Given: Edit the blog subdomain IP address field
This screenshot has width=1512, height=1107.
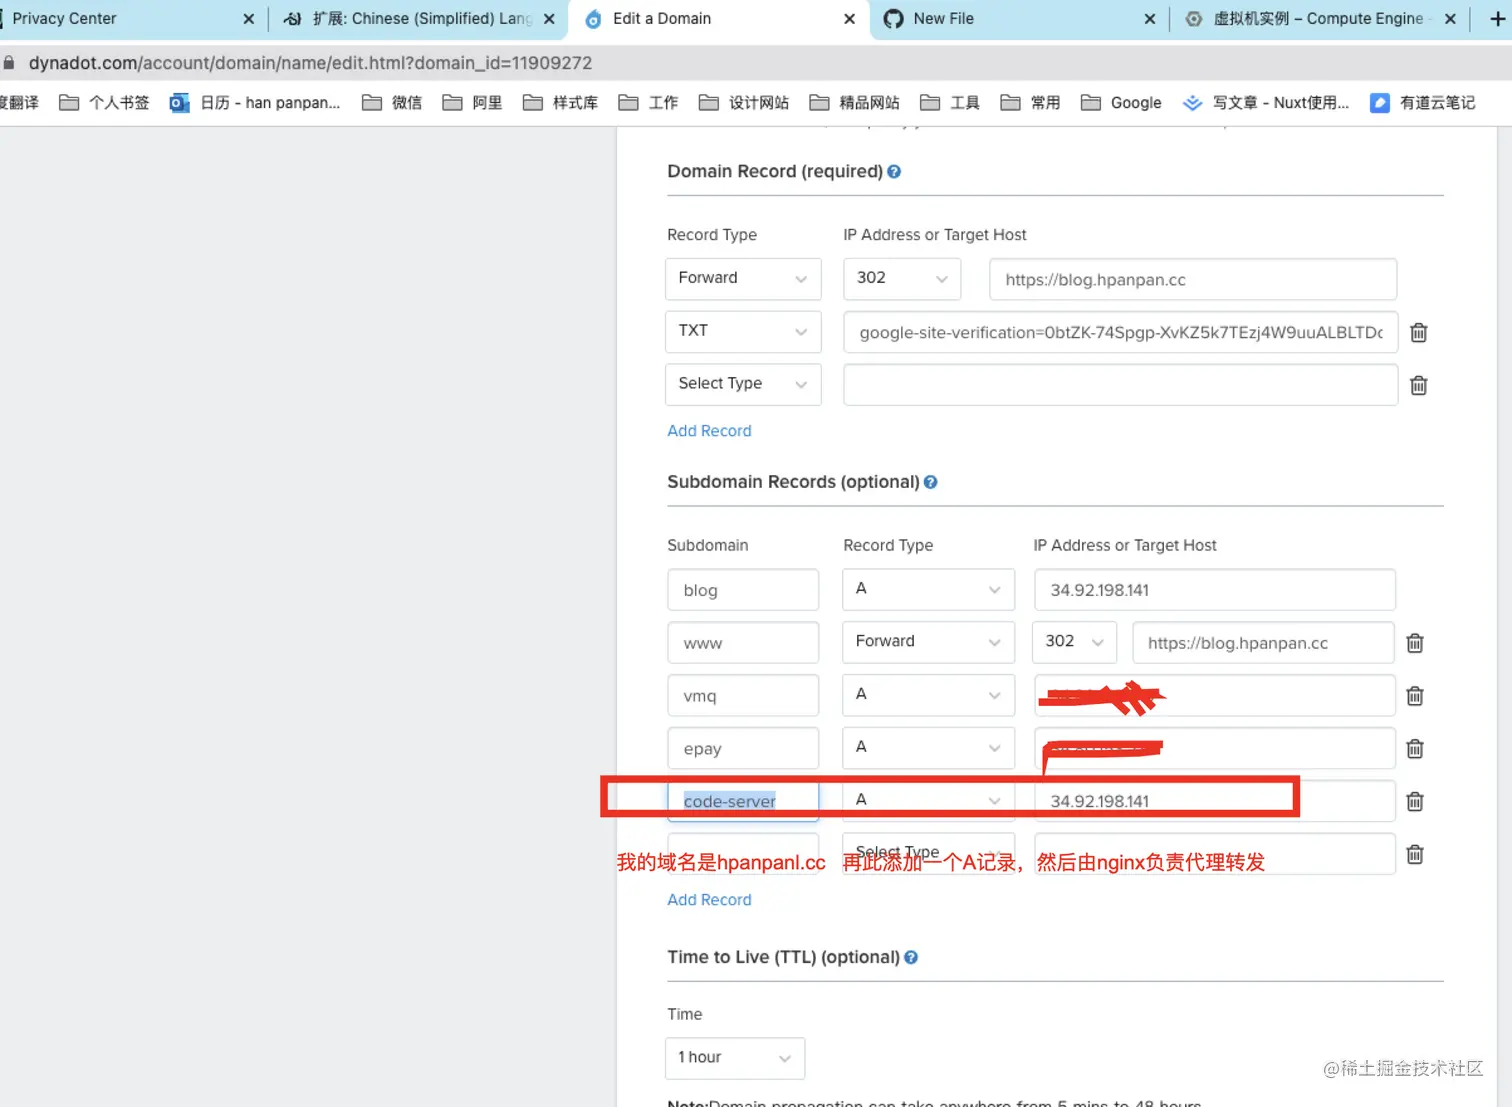Looking at the screenshot, I should tap(1215, 590).
